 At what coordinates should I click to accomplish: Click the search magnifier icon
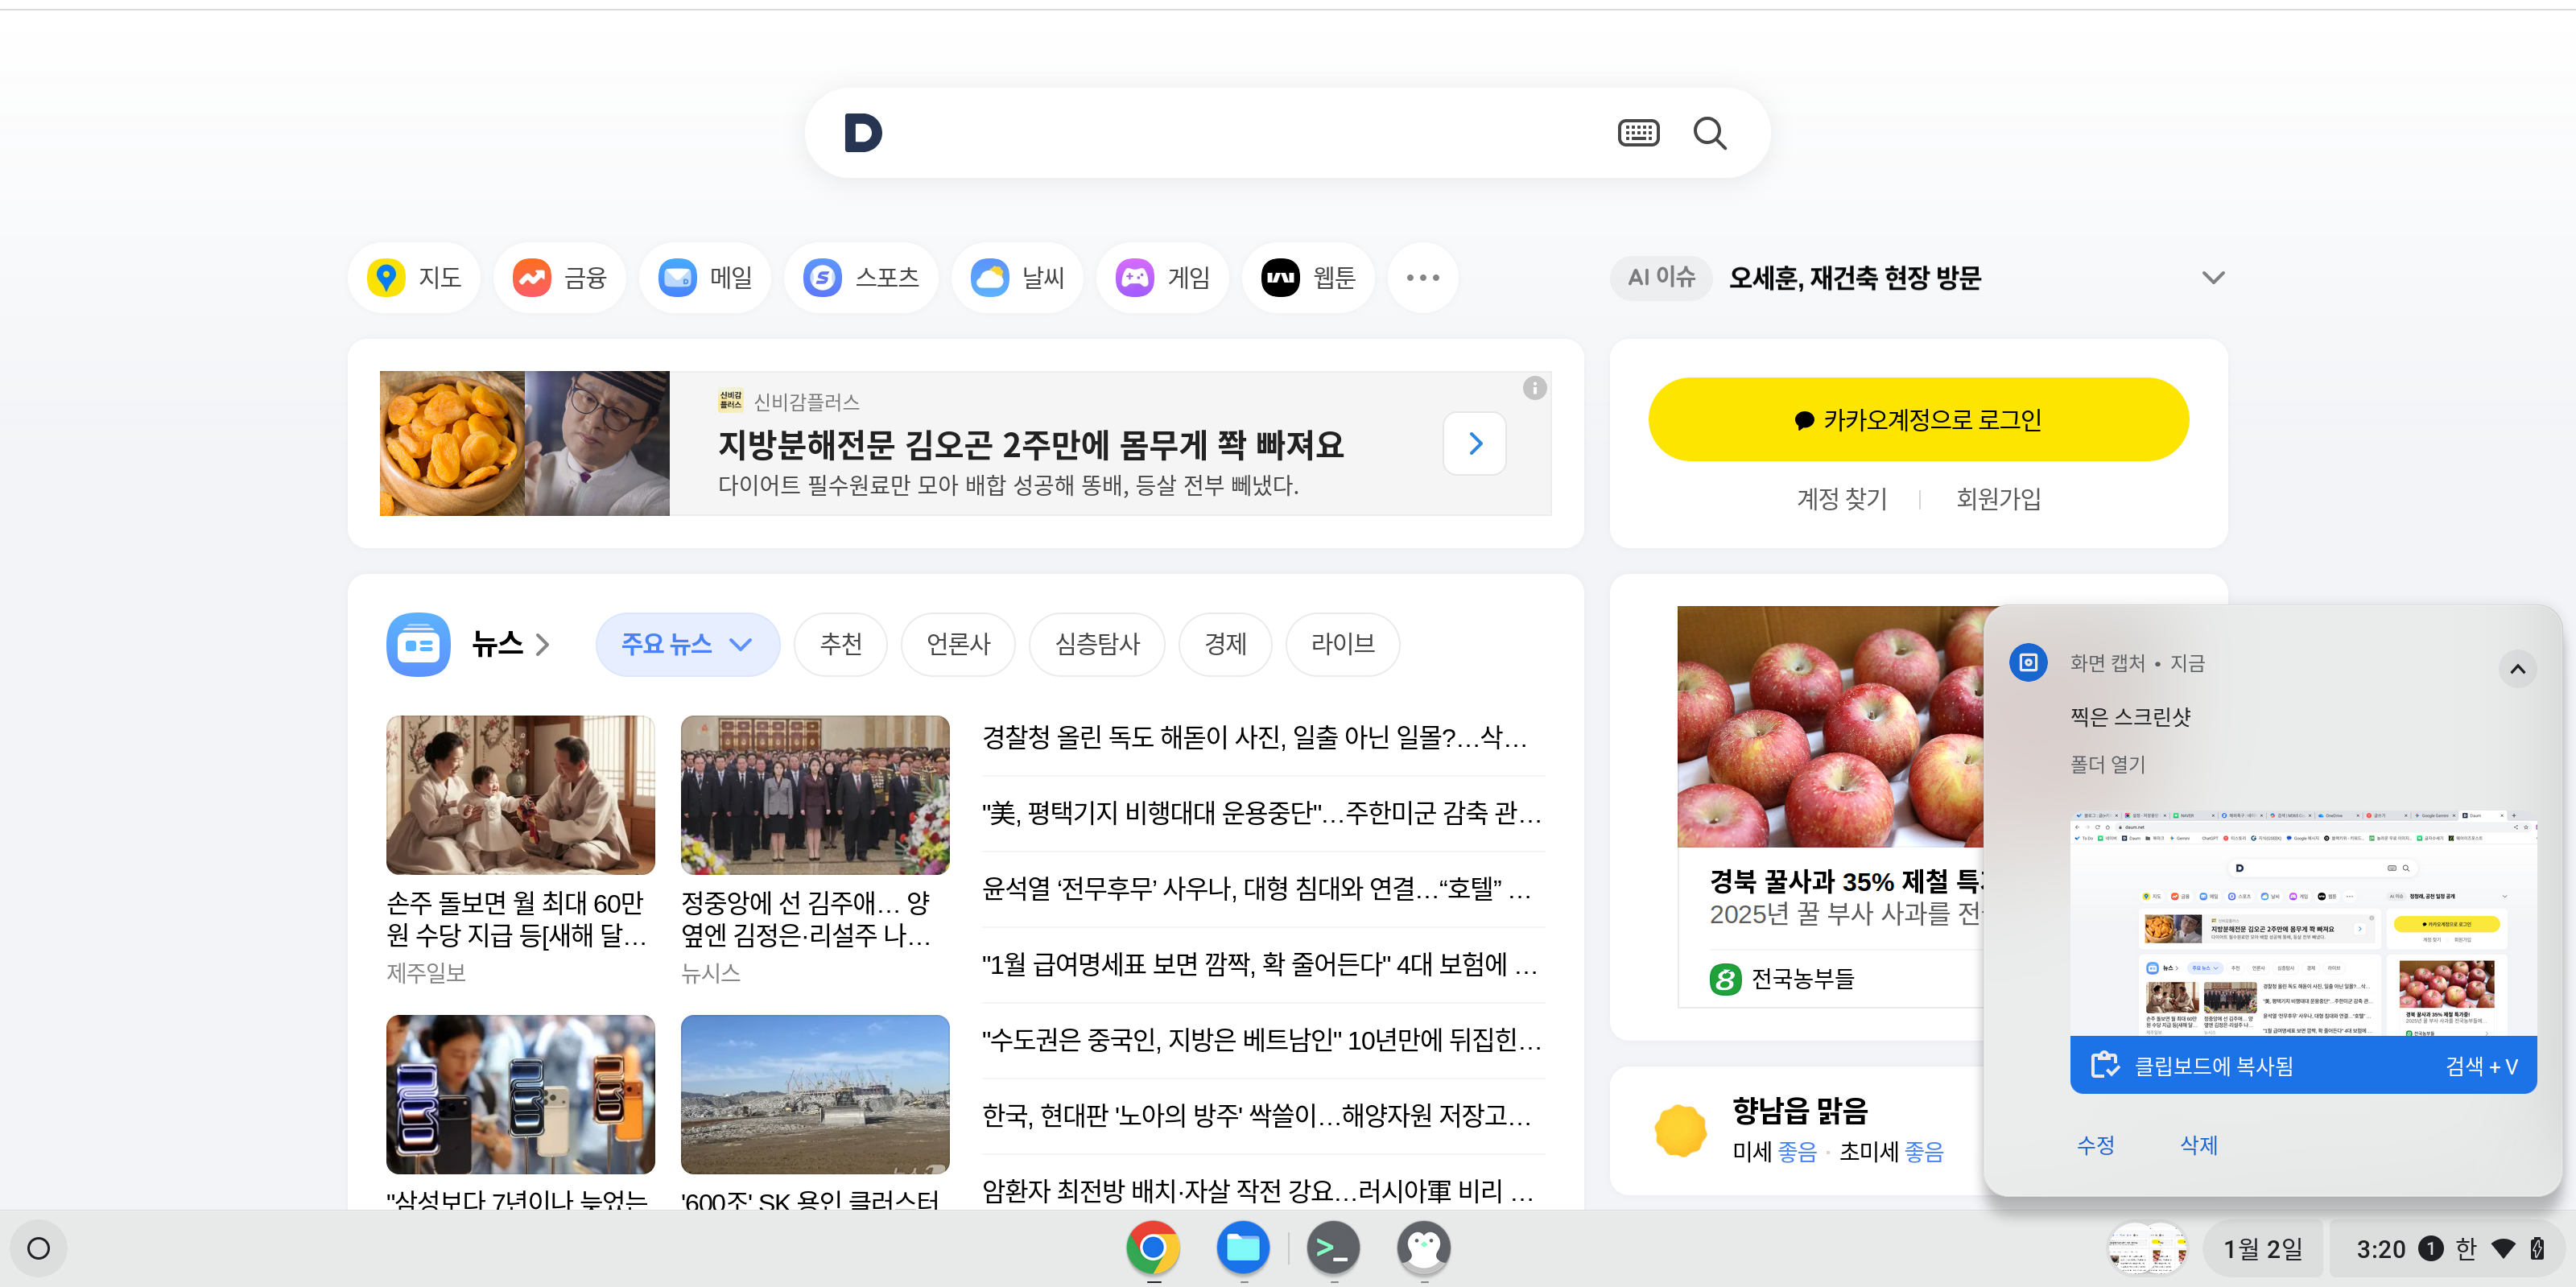(1709, 133)
